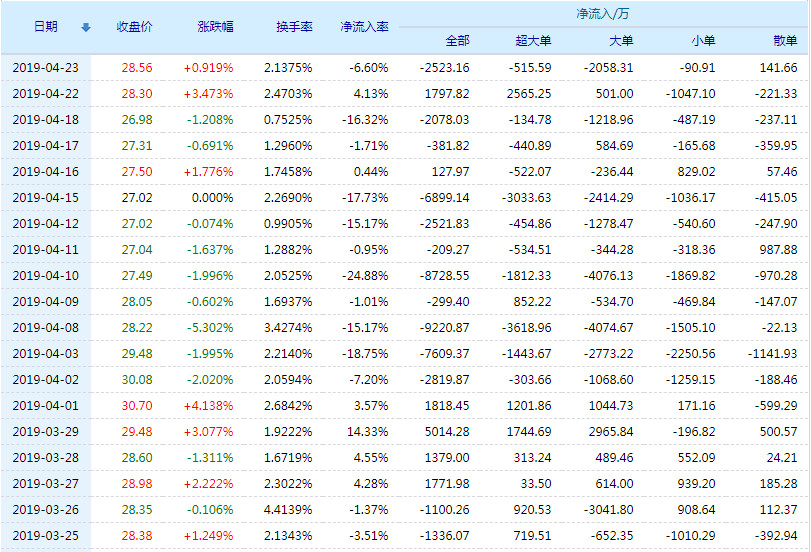The image size is (811, 552).
Task: Click turnover rate 3.4274%
Action: (x=288, y=327)
